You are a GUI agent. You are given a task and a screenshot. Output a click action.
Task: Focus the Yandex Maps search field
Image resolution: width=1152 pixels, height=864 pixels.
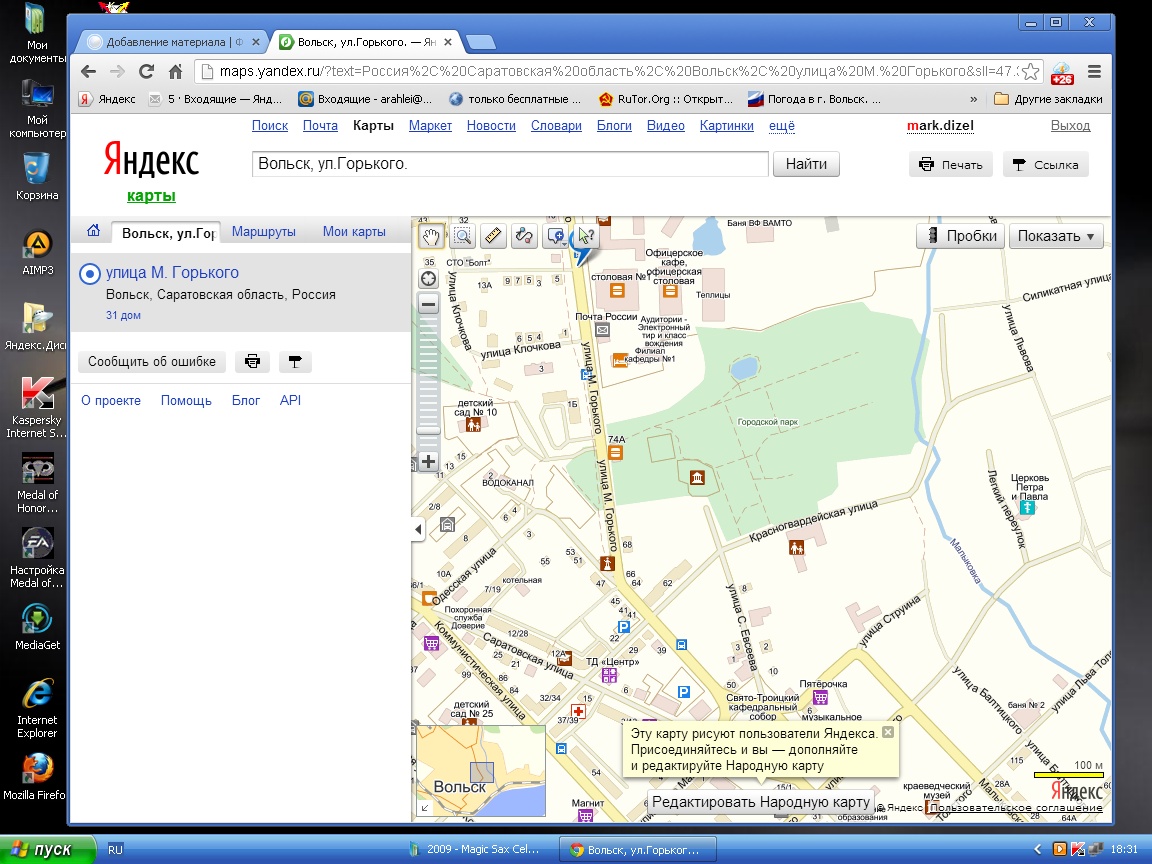click(x=510, y=164)
